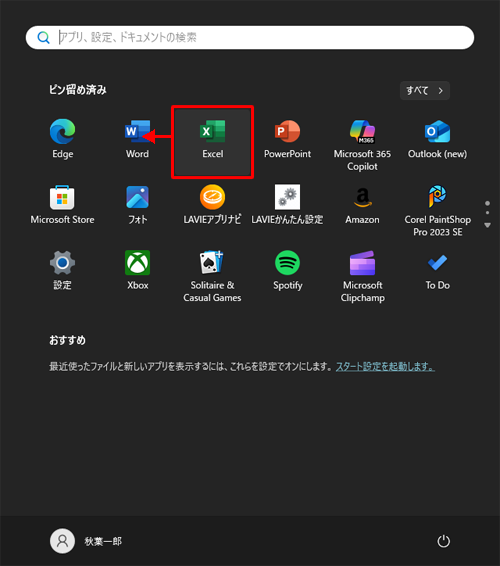Launch Outlook (new)
Viewport: 500px width, 566px height.
[437, 139]
